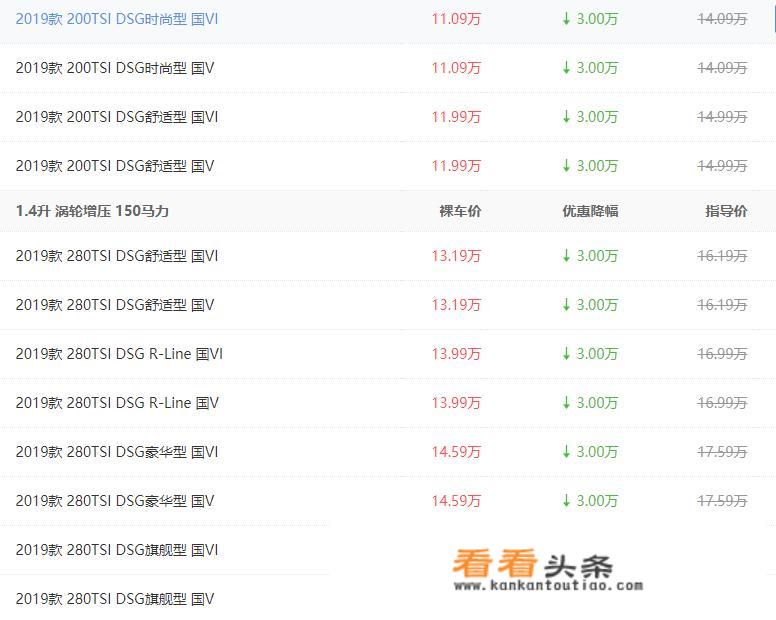776x620 pixels.
Task: Open 2019款 280TSI DSG舒适型 国VI model link
Action: click(117, 256)
